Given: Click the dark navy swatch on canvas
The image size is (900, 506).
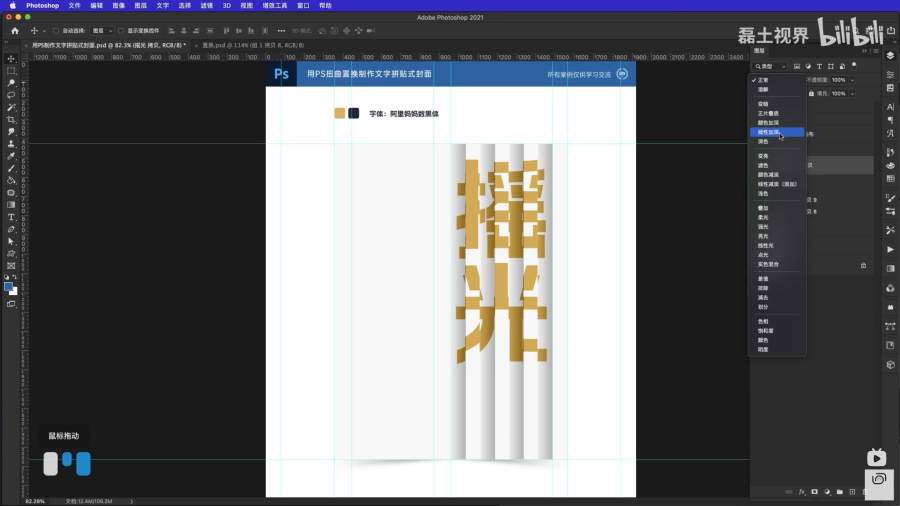Looking at the screenshot, I should (354, 113).
